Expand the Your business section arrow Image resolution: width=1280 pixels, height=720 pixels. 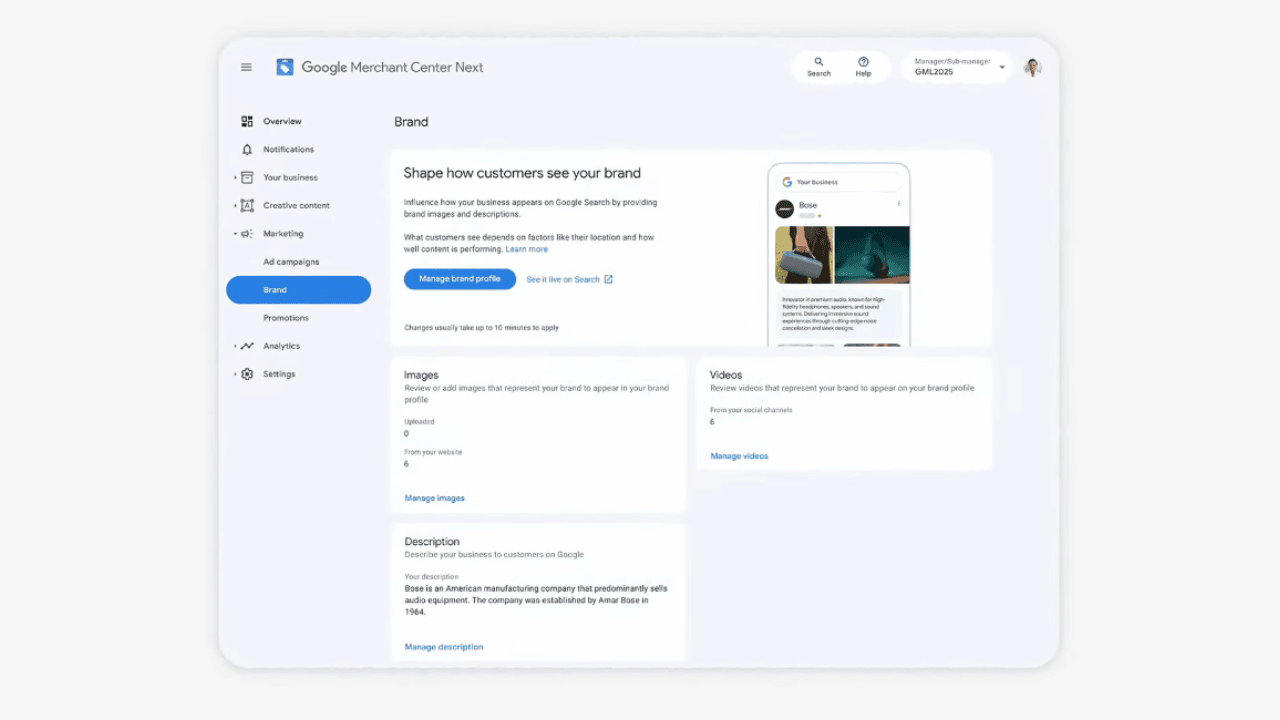(236, 177)
